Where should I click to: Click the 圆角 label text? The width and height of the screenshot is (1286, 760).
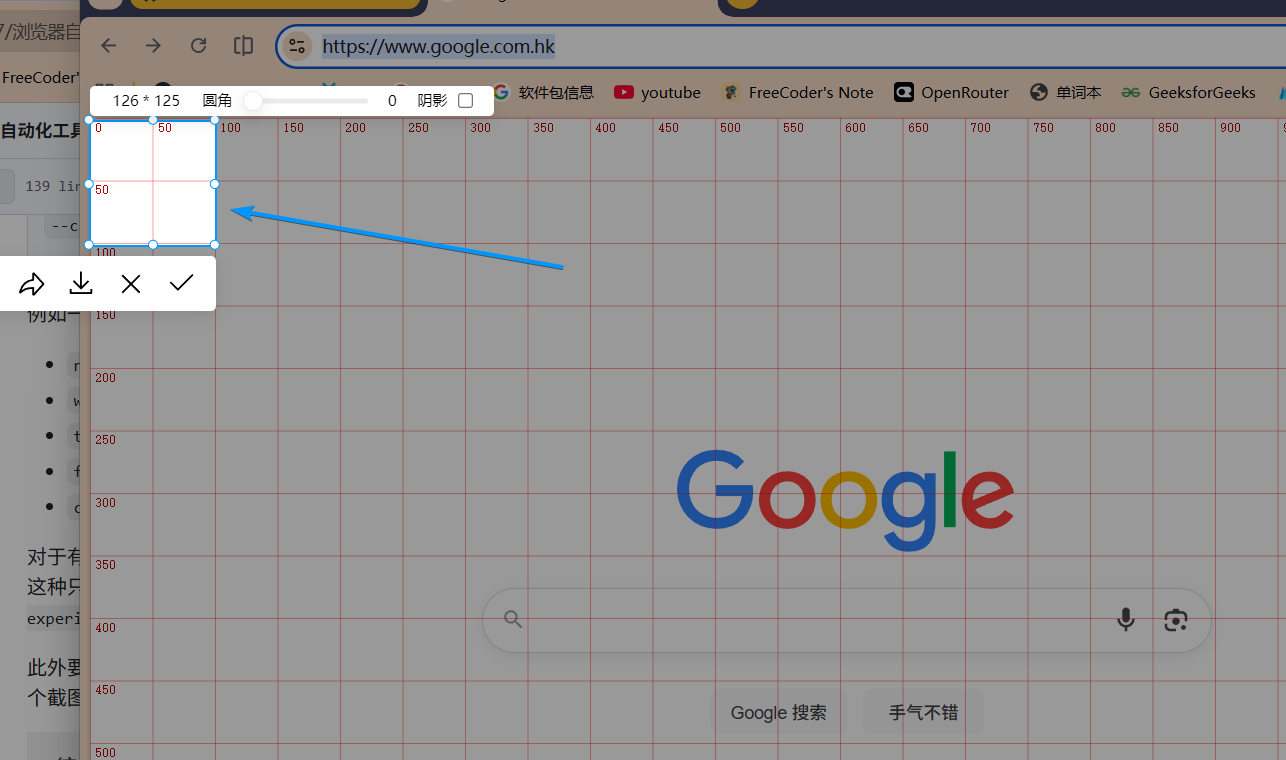pos(217,101)
